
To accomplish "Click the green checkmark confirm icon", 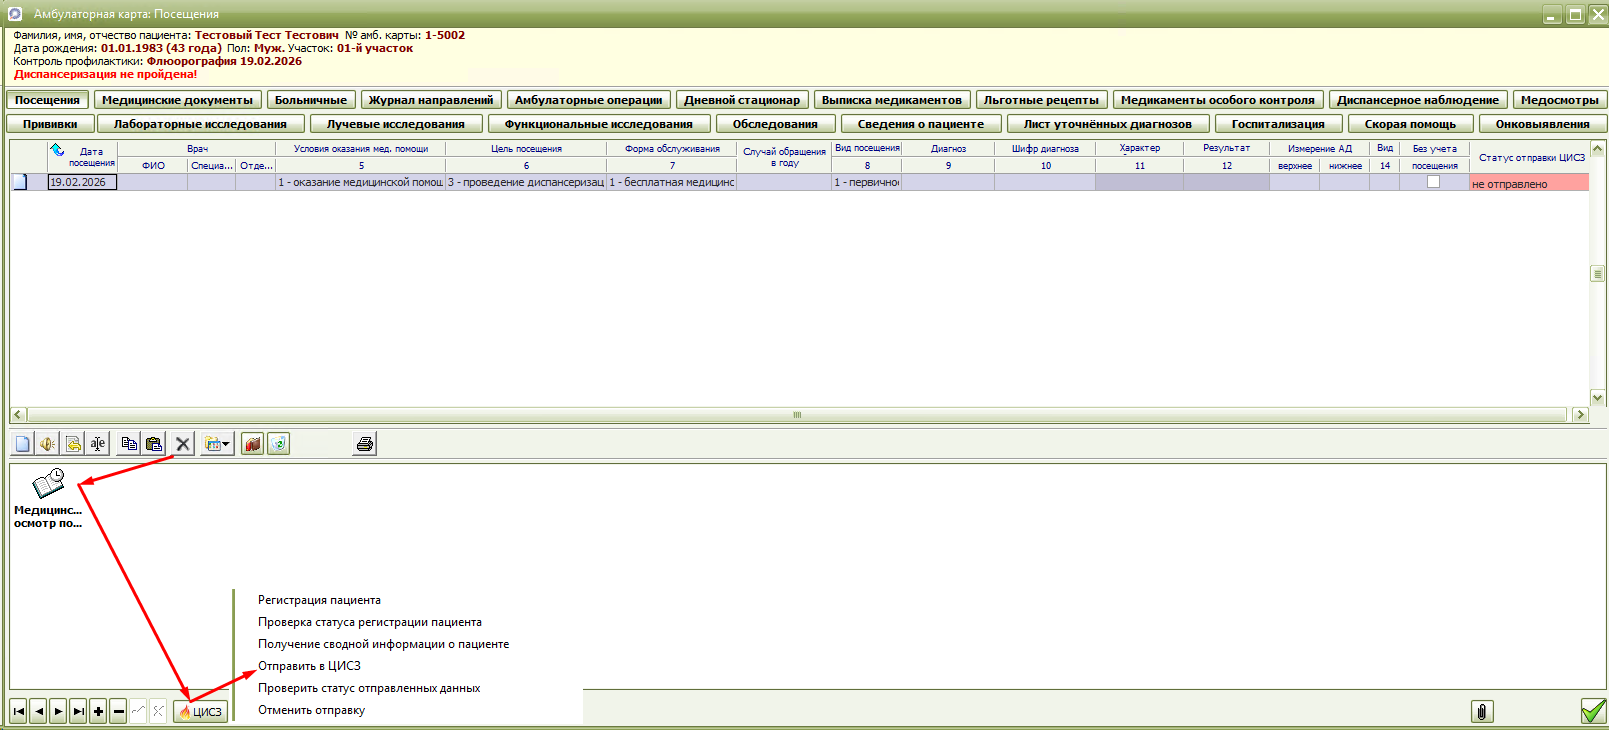I will [x=1593, y=711].
